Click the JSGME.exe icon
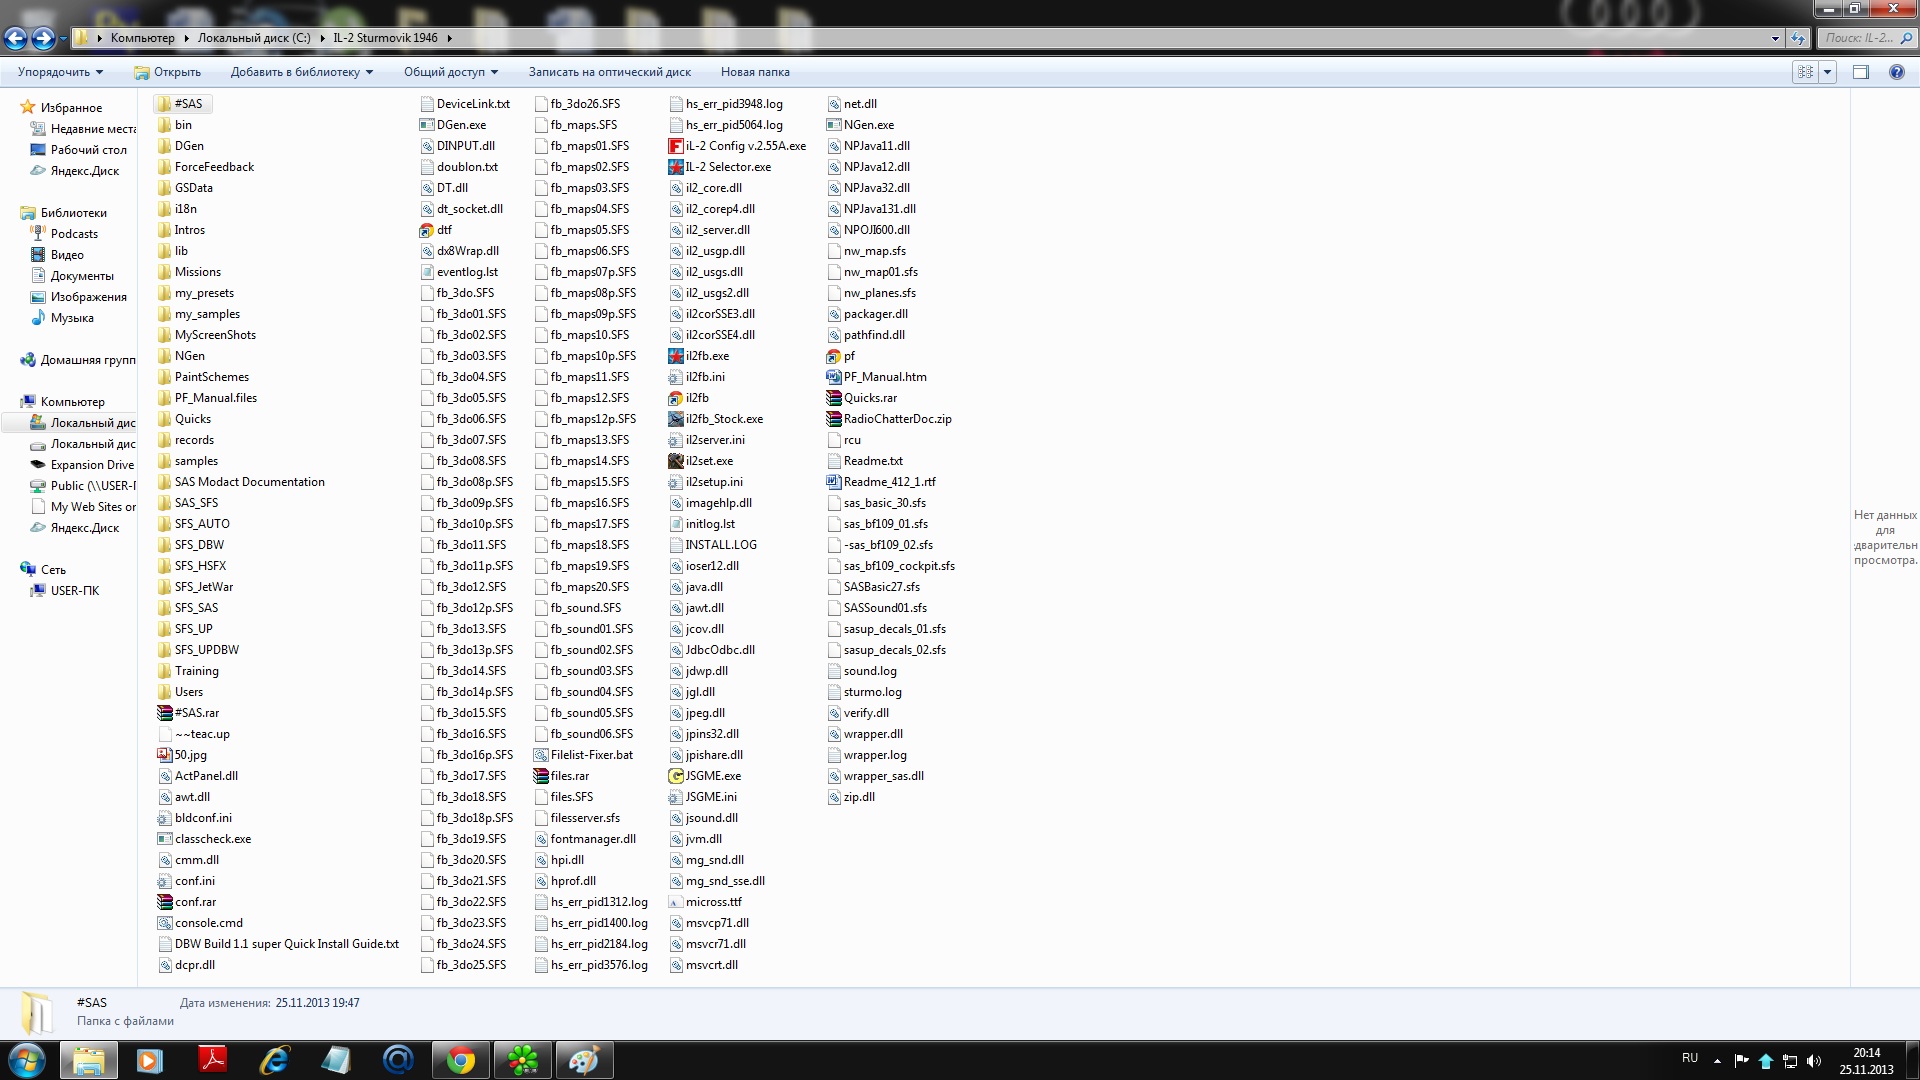Image resolution: width=1920 pixels, height=1080 pixels. pyautogui.click(x=676, y=776)
